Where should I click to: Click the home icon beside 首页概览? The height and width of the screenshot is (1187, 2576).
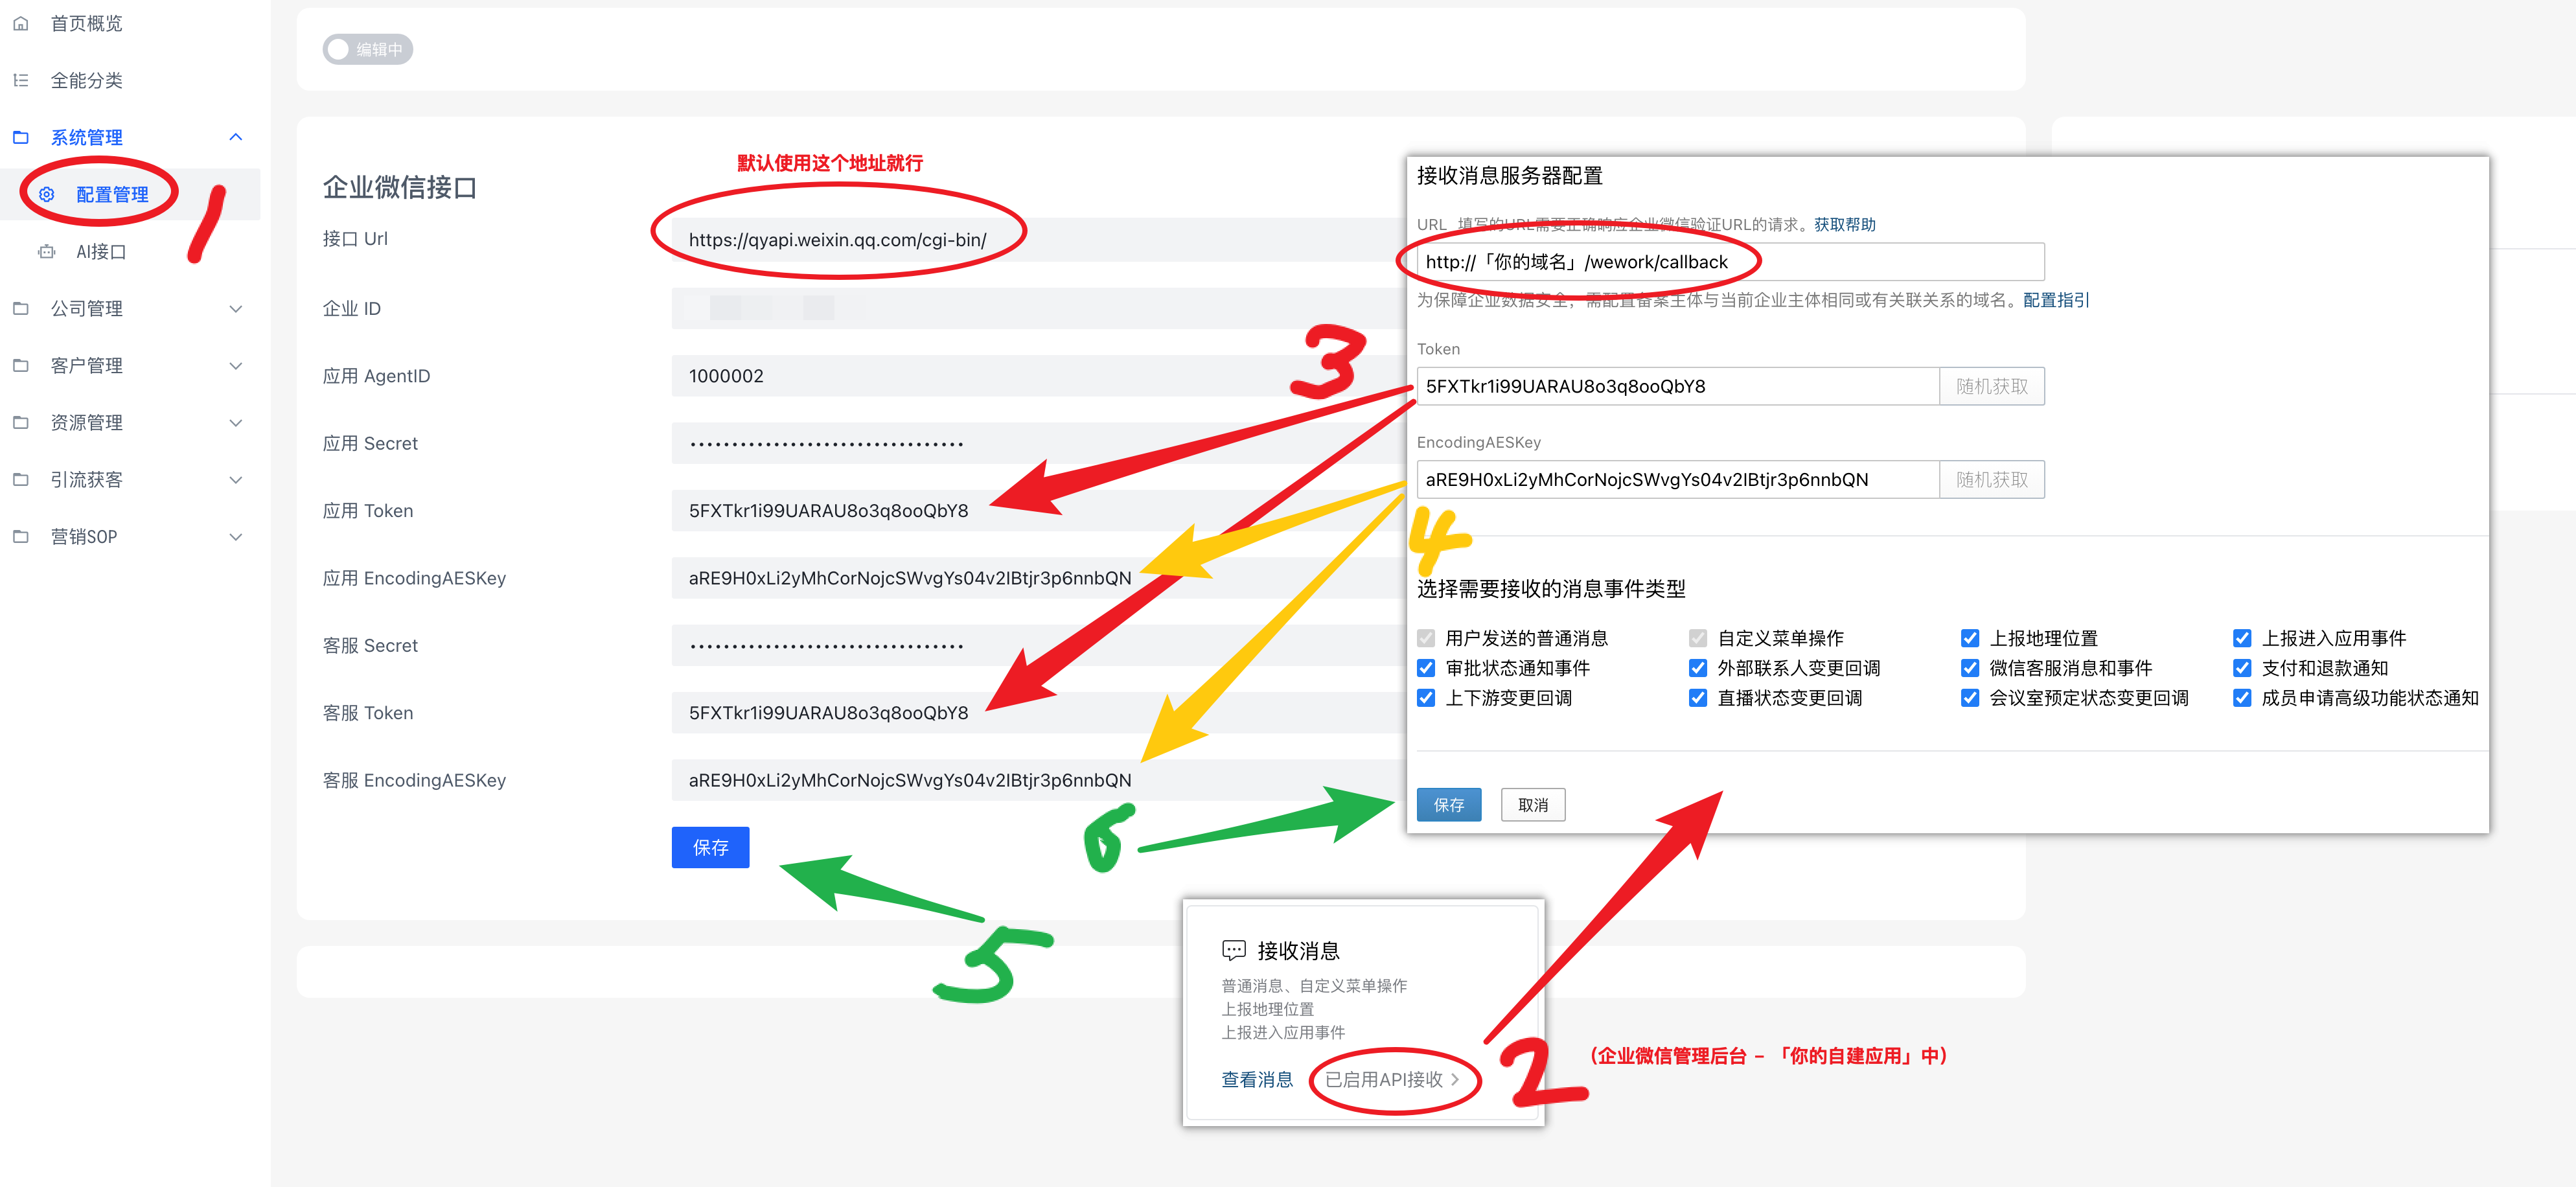click(x=21, y=23)
